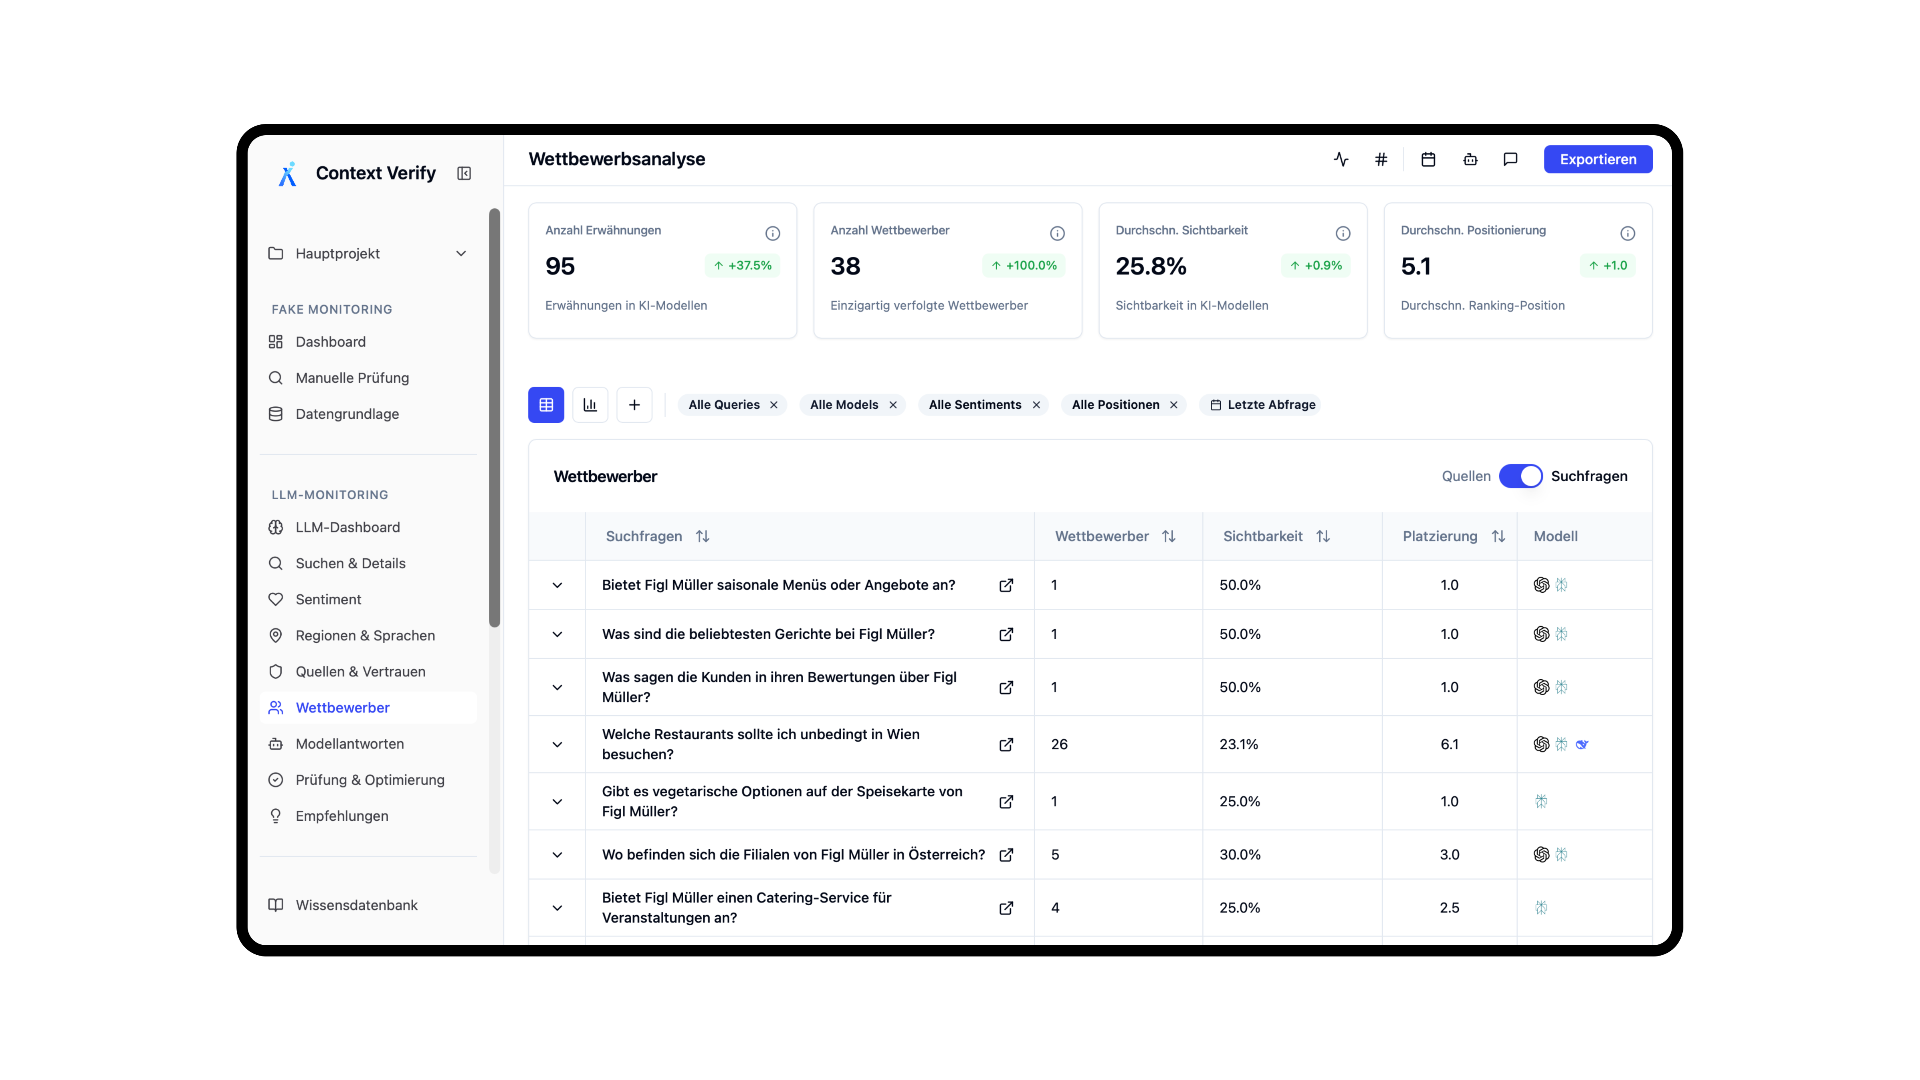Toggle from Quellen to Suchfragen
This screenshot has height=1080, width=1920.
click(1522, 476)
